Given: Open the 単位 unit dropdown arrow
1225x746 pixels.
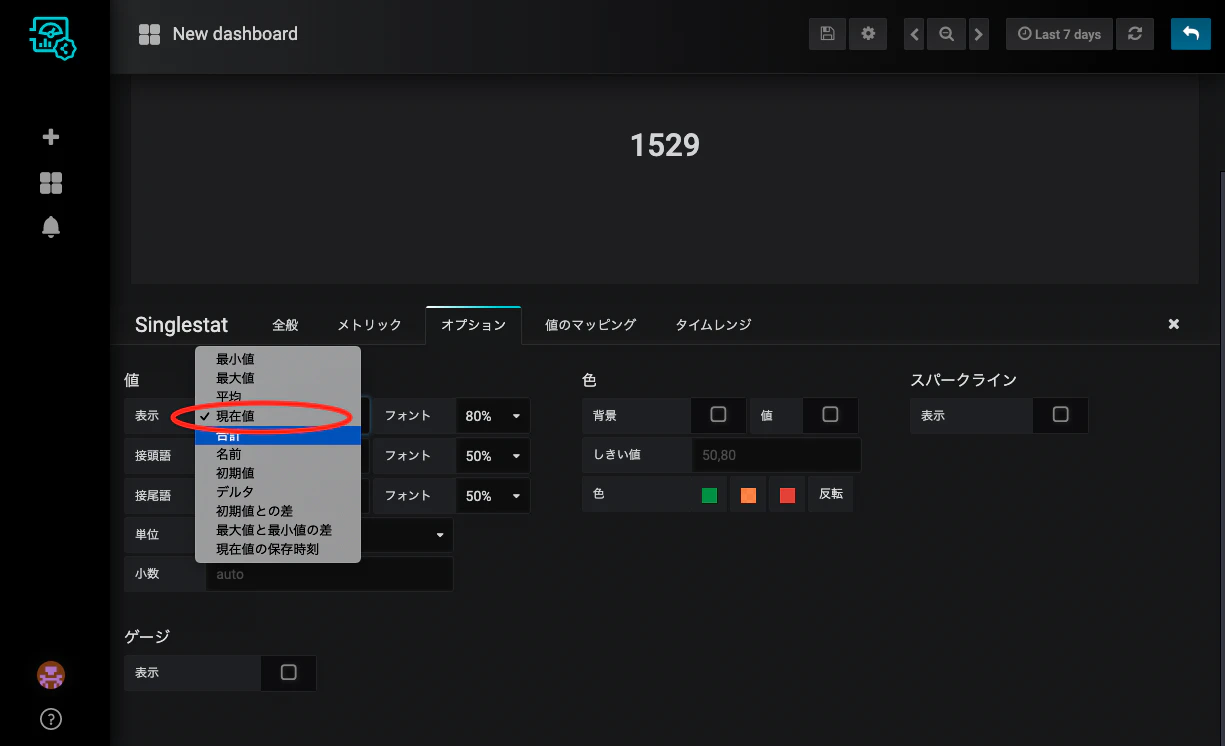Looking at the screenshot, I should click(x=439, y=535).
